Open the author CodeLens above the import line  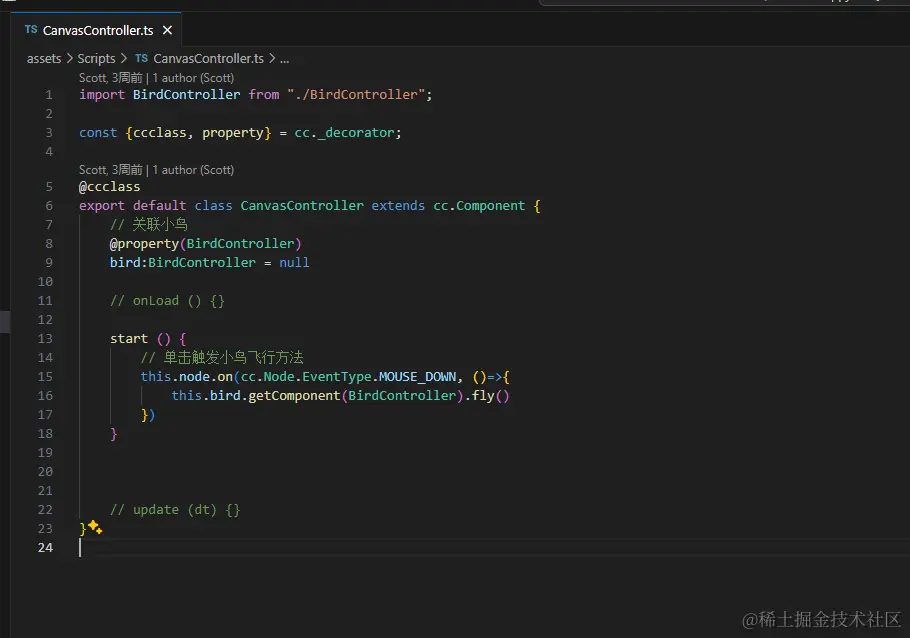coord(157,78)
